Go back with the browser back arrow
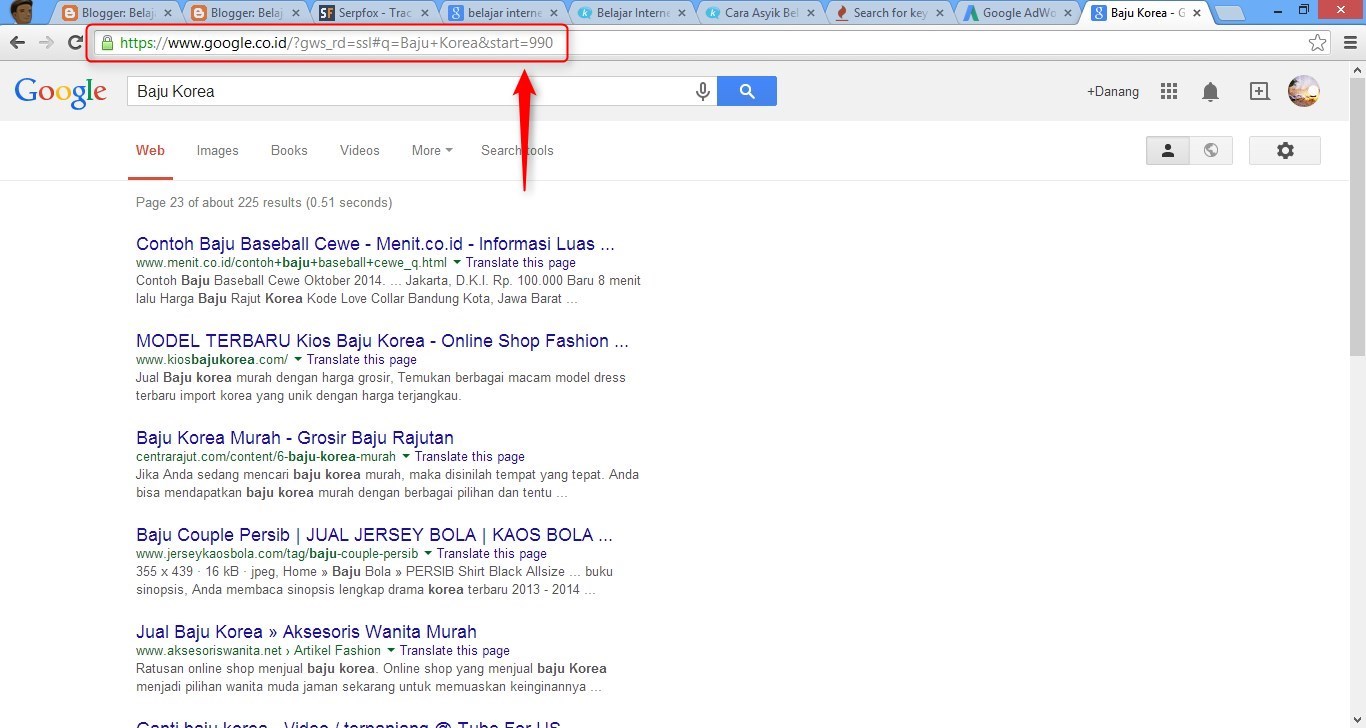Screen dimensions: 1366x728 pyautogui.click(x=17, y=43)
